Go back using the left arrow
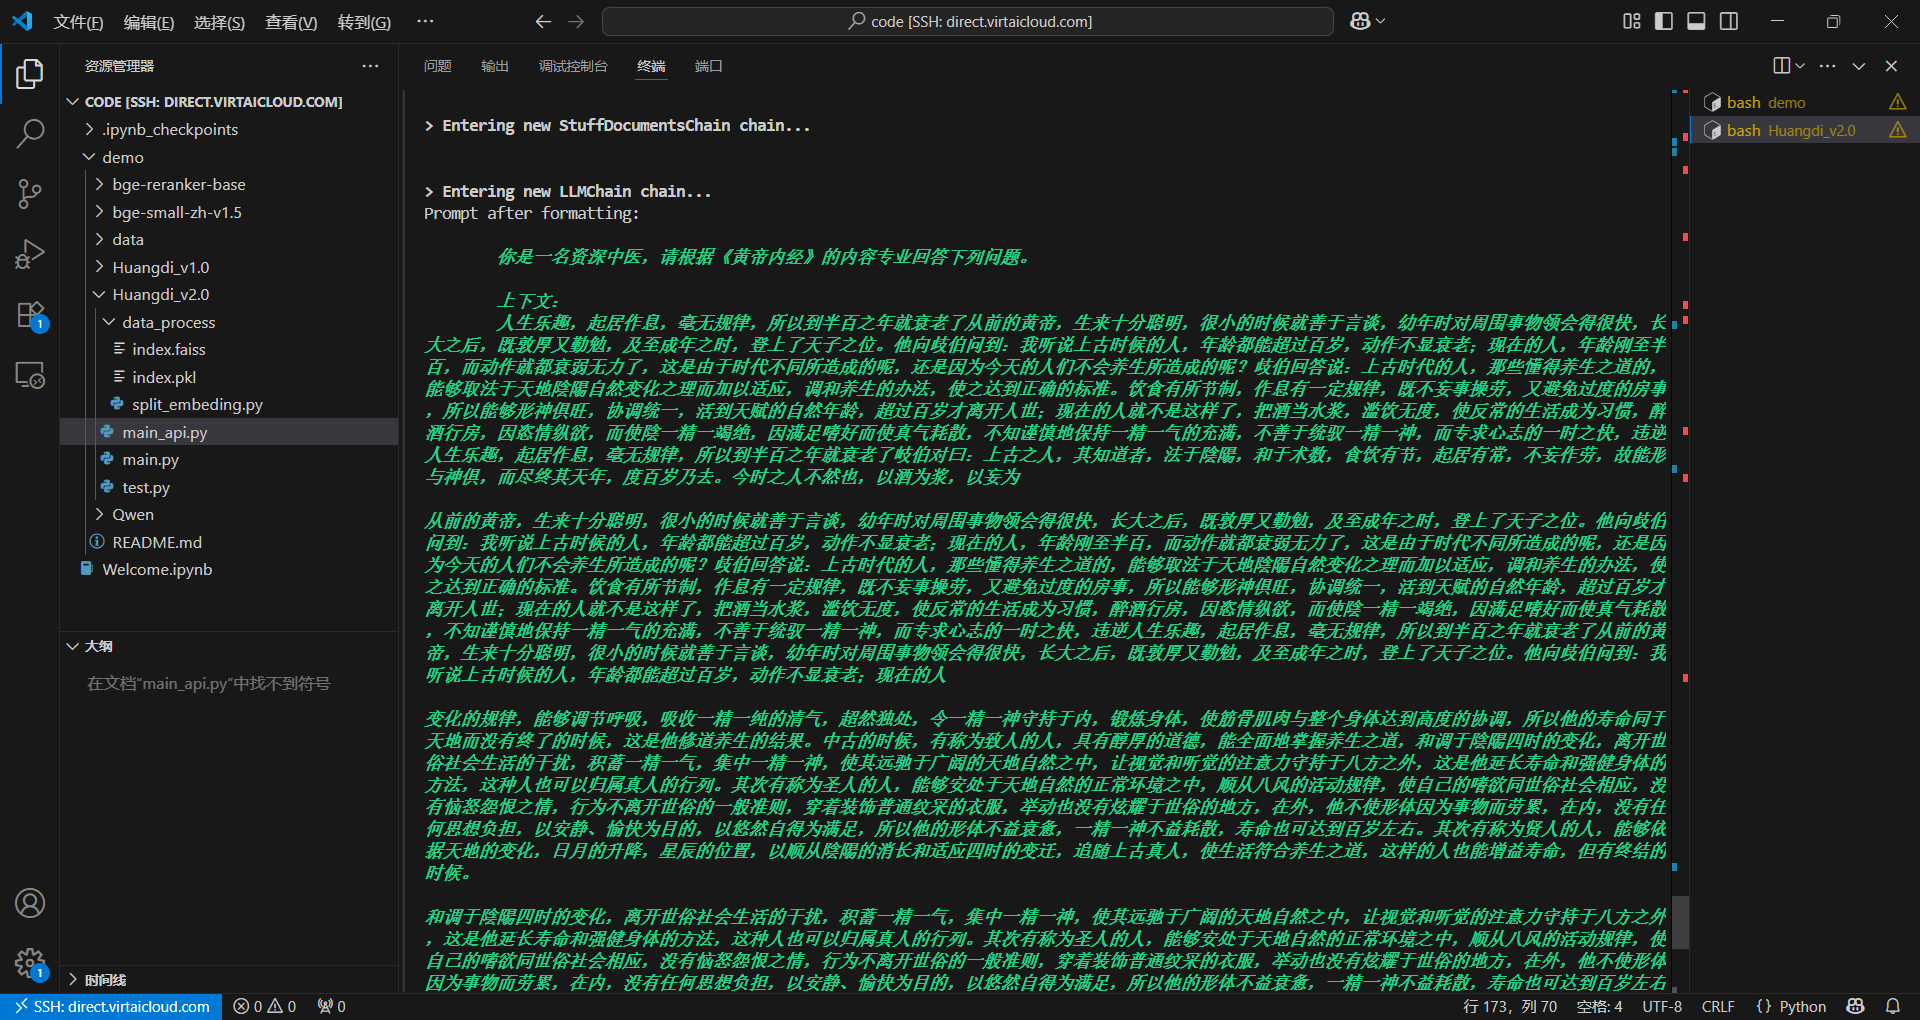The image size is (1920, 1020). (x=543, y=21)
